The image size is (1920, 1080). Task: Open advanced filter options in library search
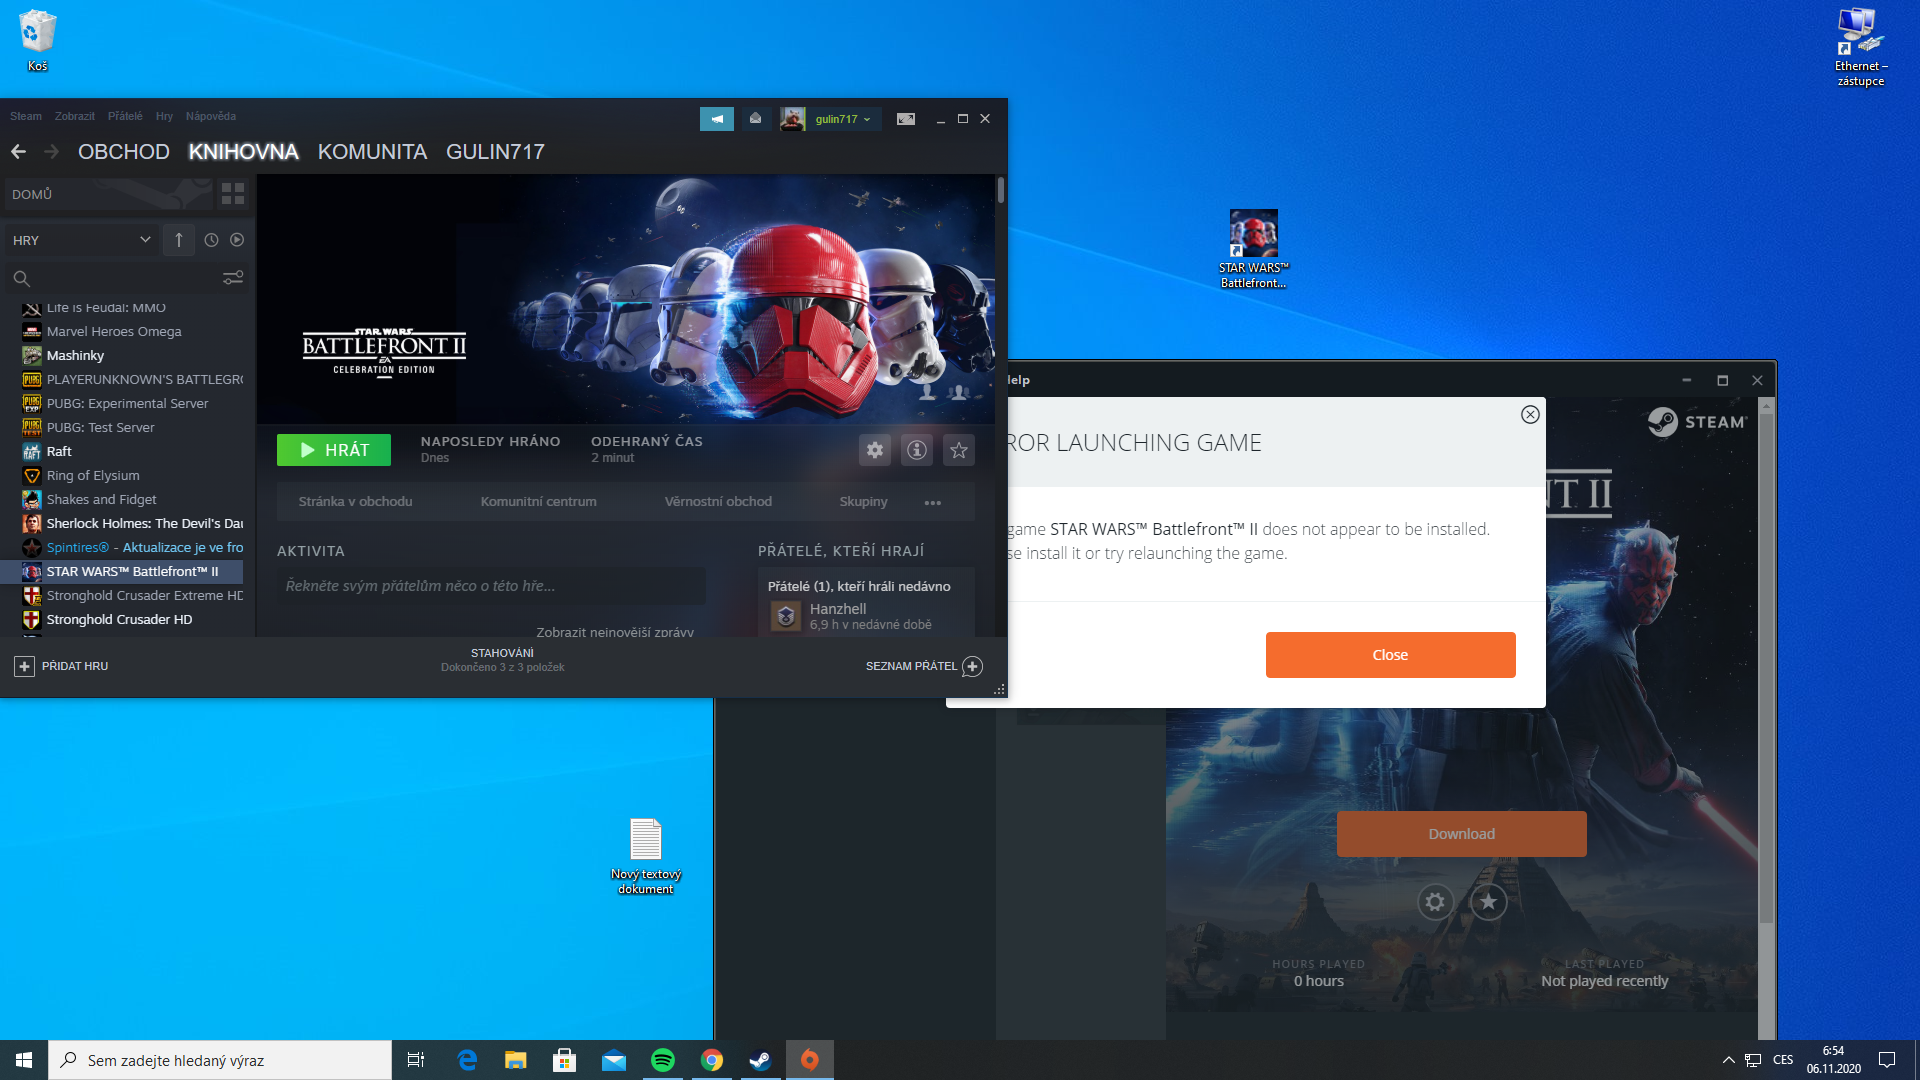tap(233, 278)
